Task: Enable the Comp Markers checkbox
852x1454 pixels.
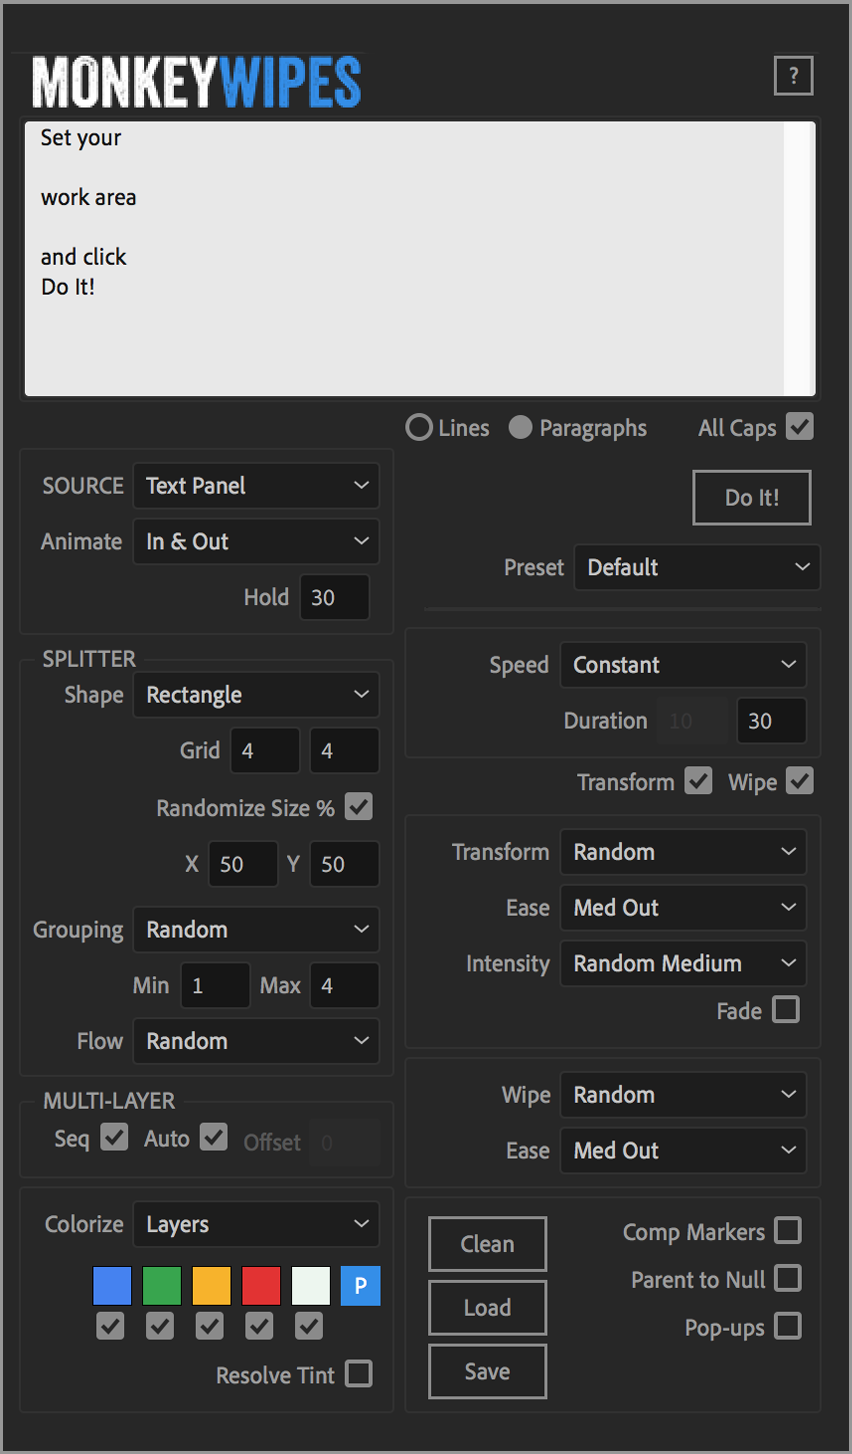Action: (789, 1231)
